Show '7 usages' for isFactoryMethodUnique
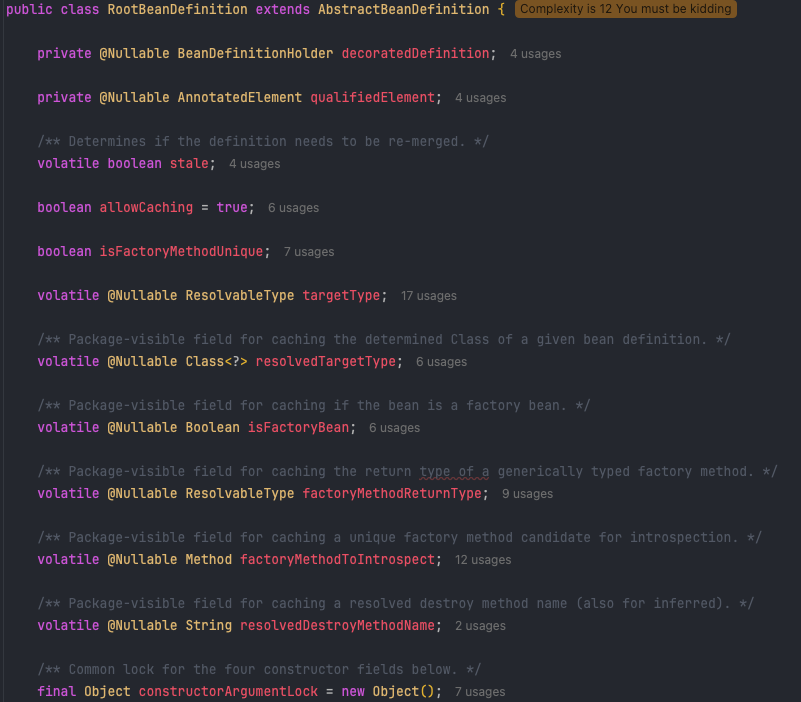This screenshot has width=801, height=702. (309, 252)
